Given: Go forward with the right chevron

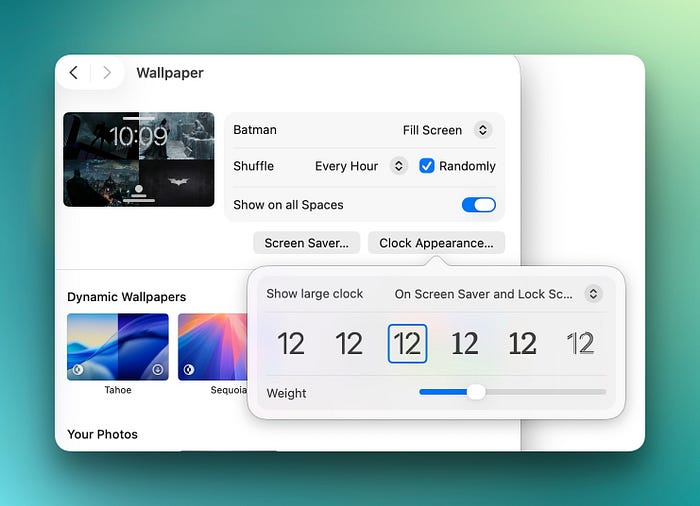Looking at the screenshot, I should pos(107,72).
